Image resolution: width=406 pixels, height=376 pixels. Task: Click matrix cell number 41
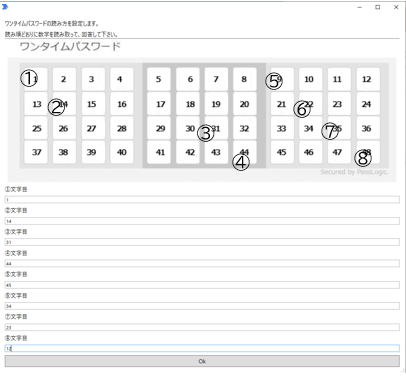(159, 152)
